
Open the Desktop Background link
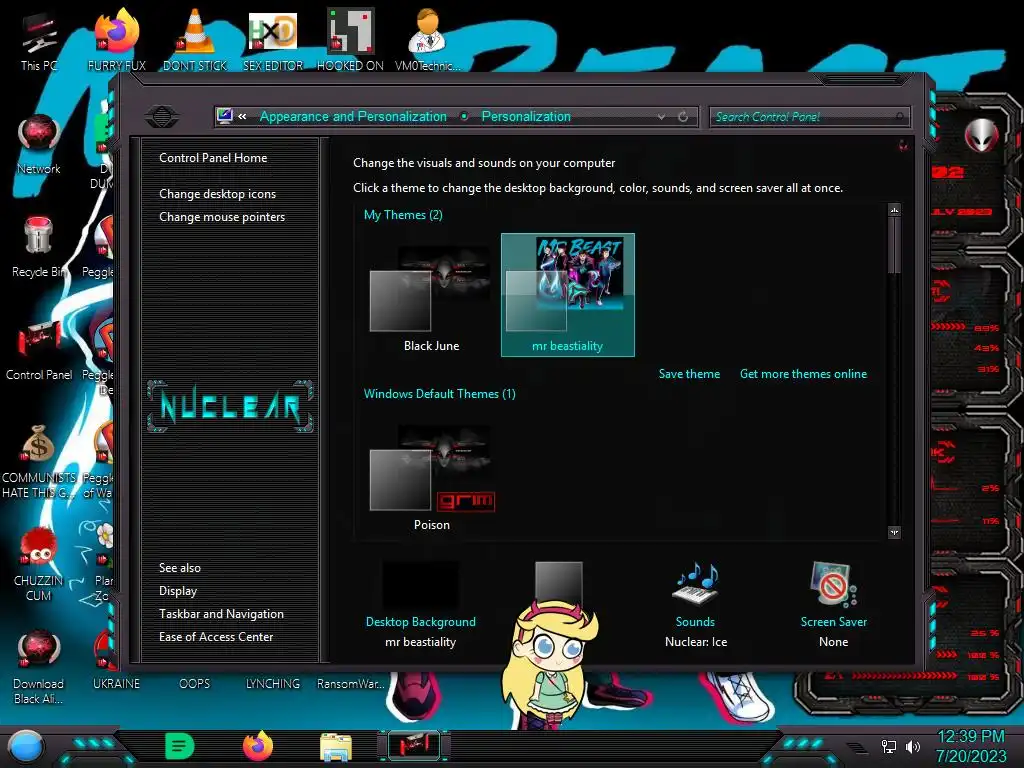click(x=421, y=622)
